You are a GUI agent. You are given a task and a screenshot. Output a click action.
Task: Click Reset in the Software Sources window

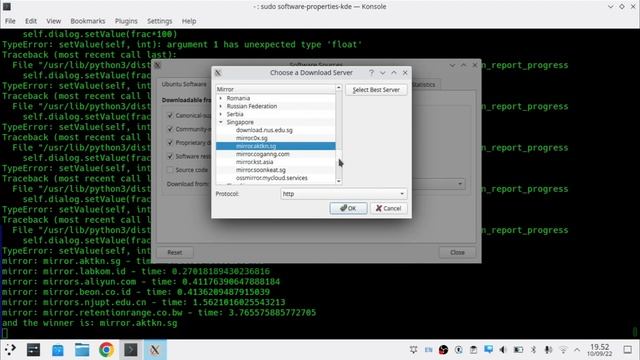click(x=175, y=252)
